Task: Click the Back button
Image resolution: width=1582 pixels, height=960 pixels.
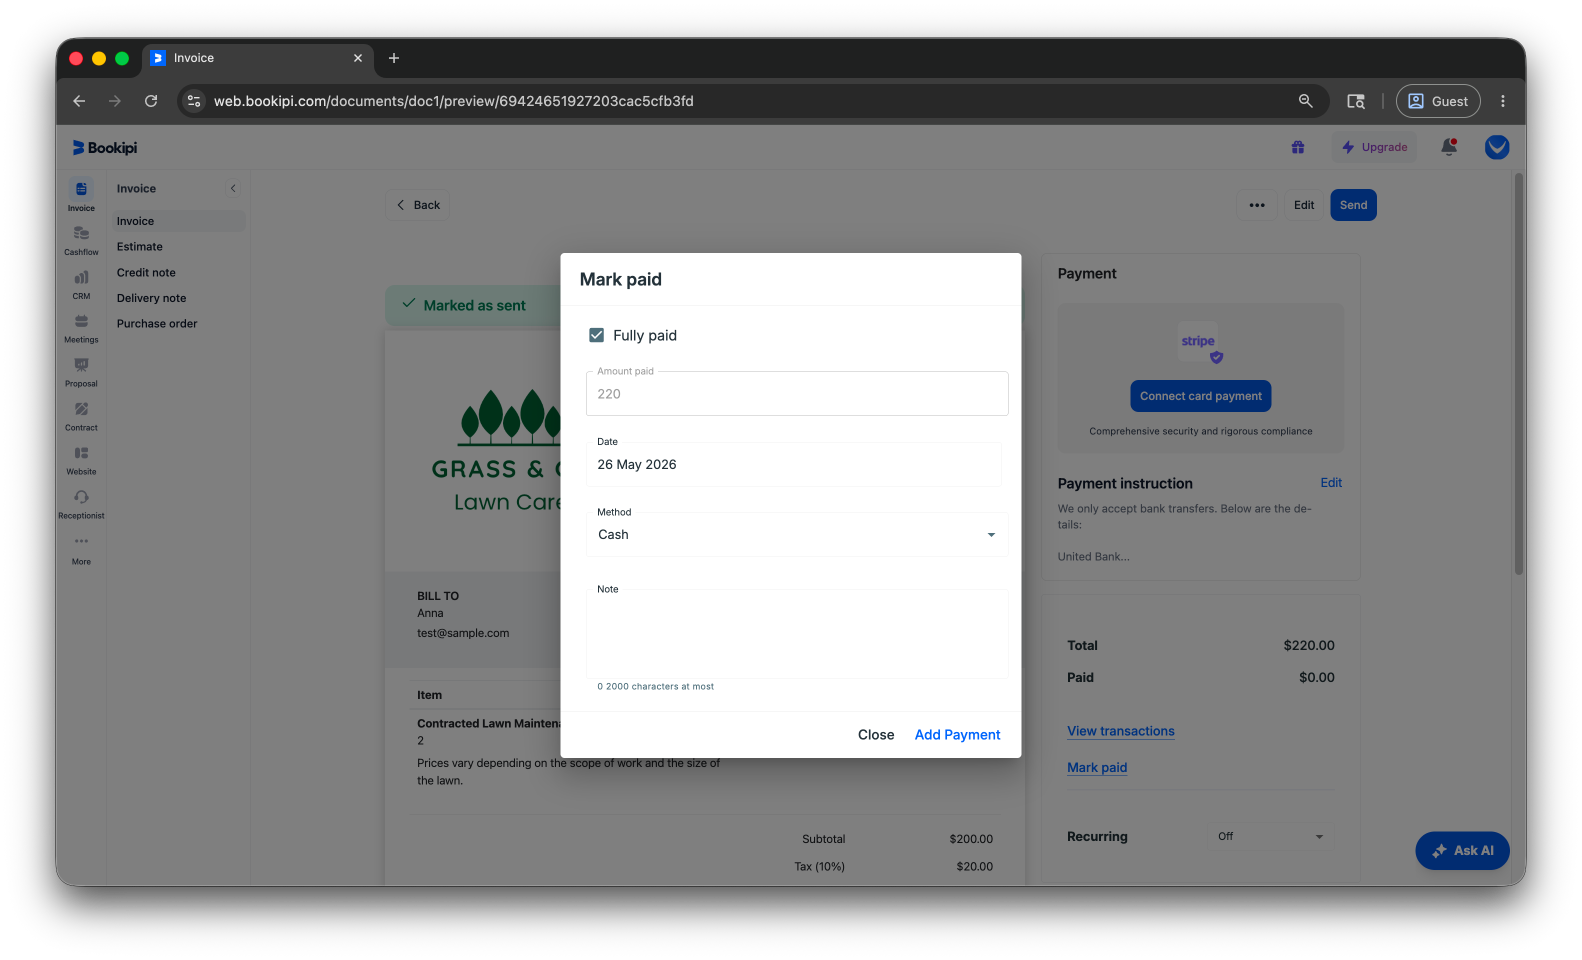Action: pyautogui.click(x=418, y=205)
